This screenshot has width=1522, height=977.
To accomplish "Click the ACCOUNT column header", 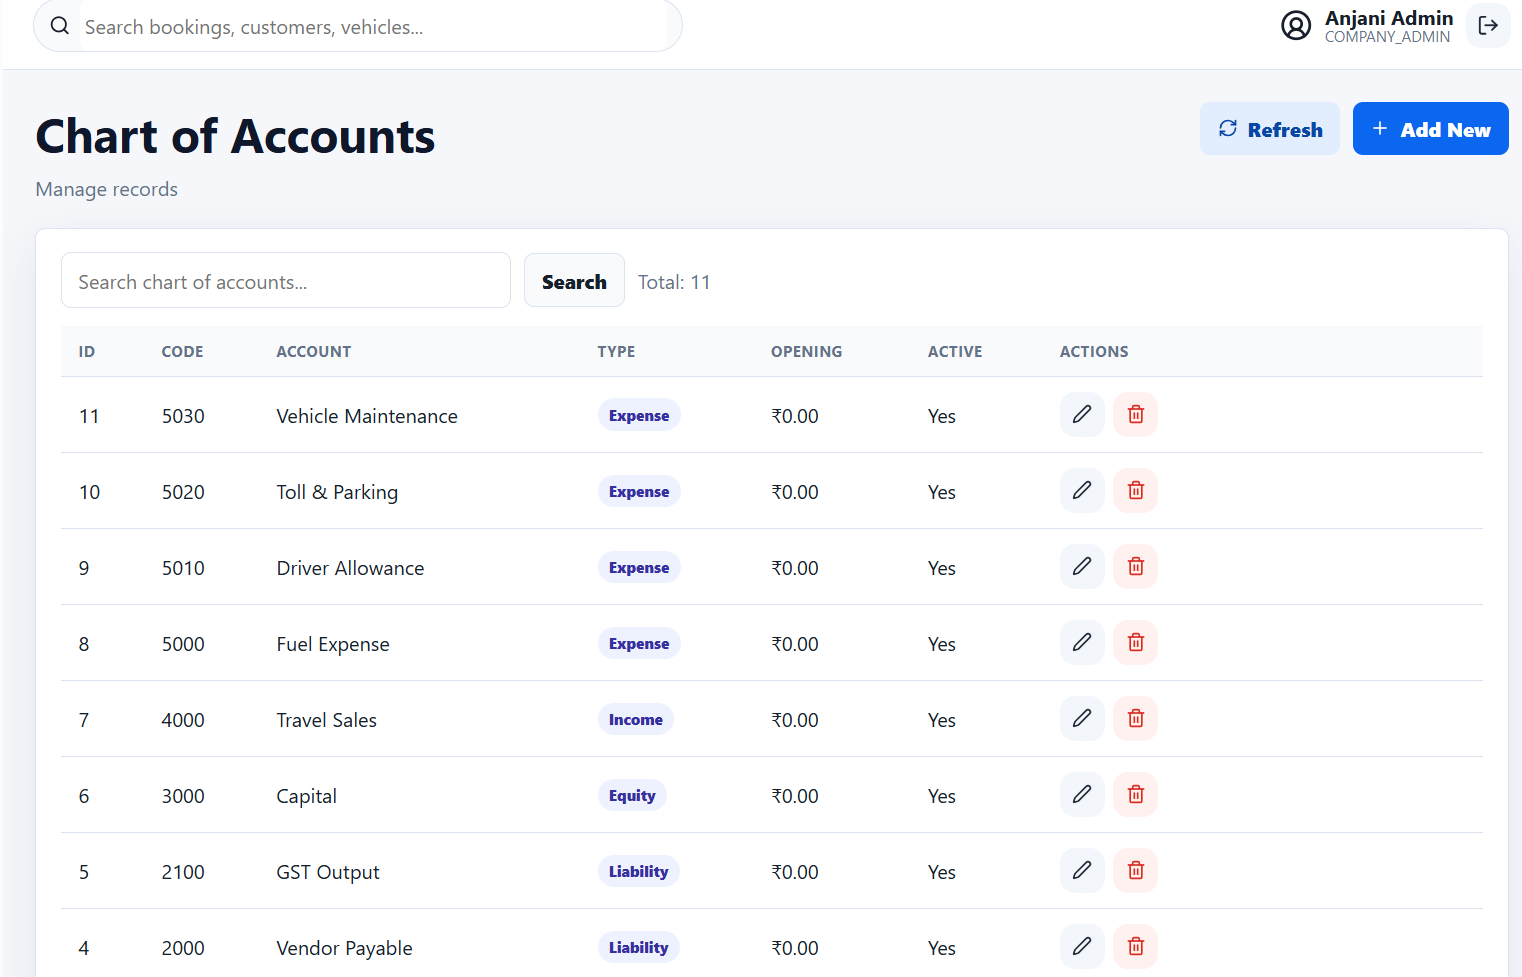I will tap(314, 352).
